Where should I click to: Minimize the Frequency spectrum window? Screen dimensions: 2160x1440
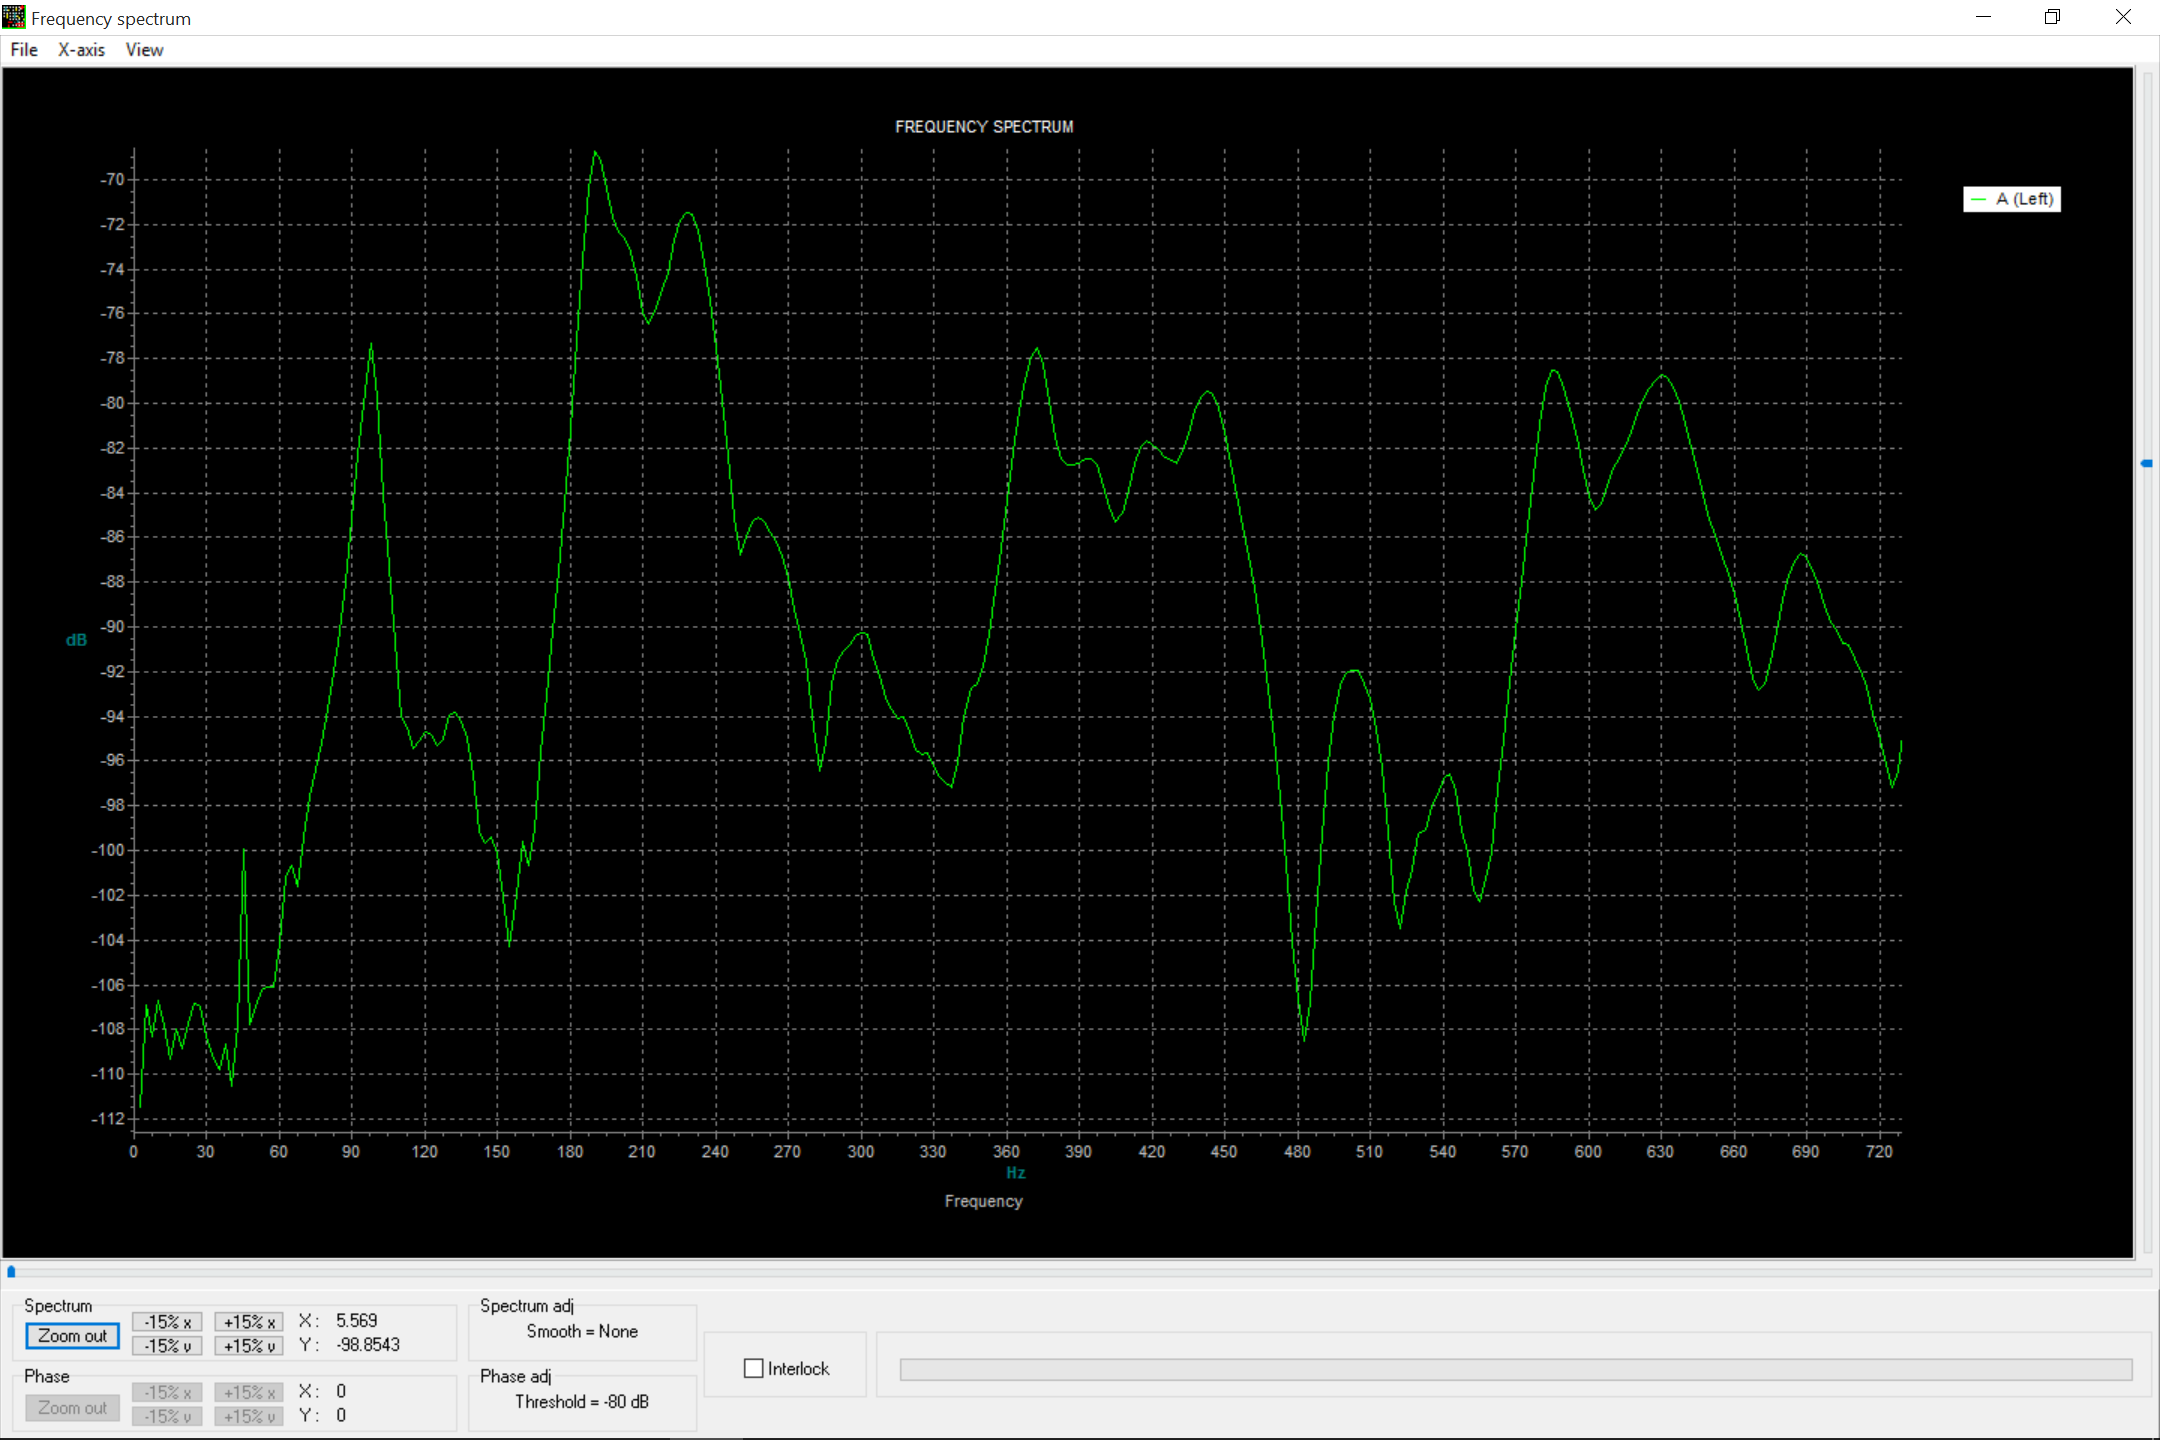tap(1984, 17)
